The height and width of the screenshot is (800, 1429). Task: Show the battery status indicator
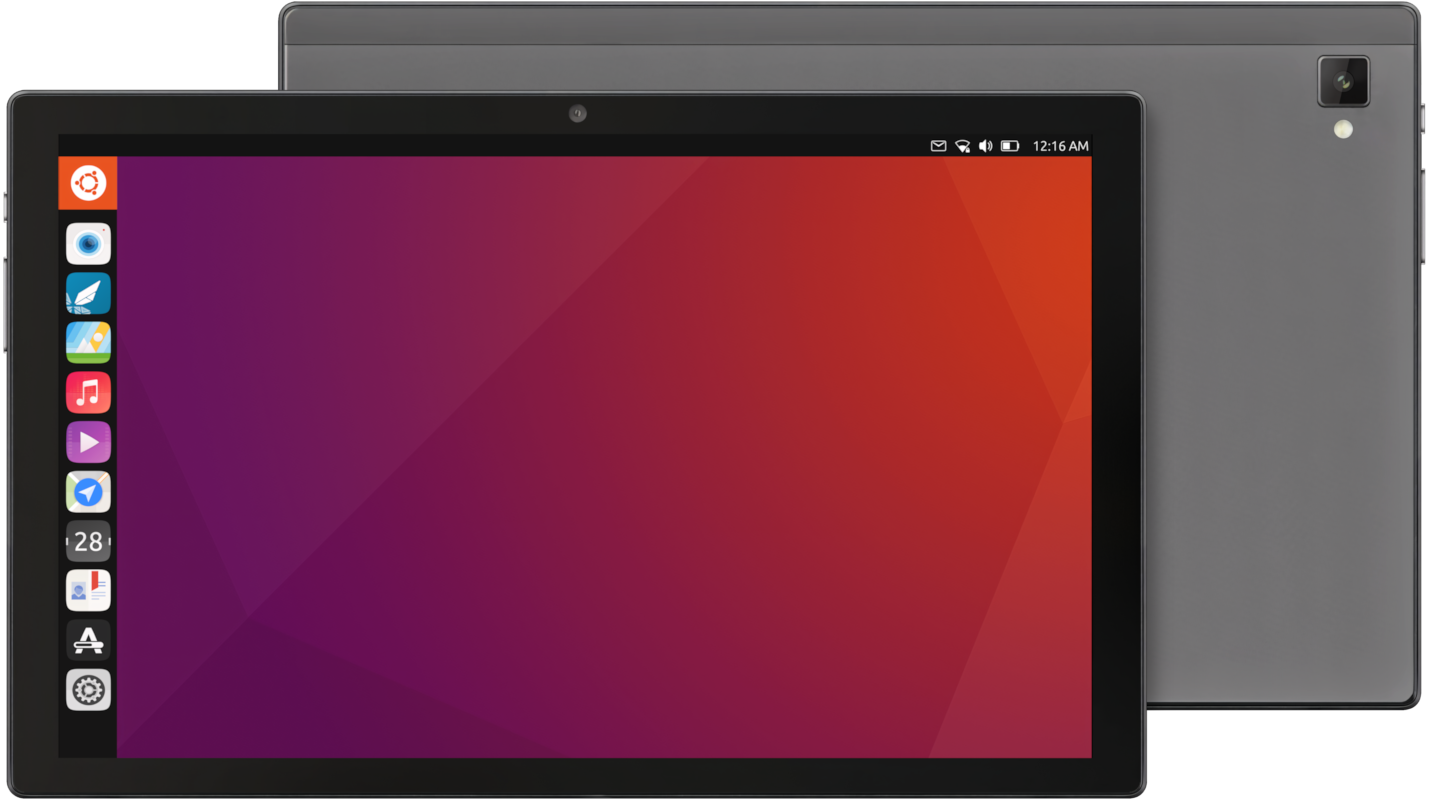coord(1010,146)
